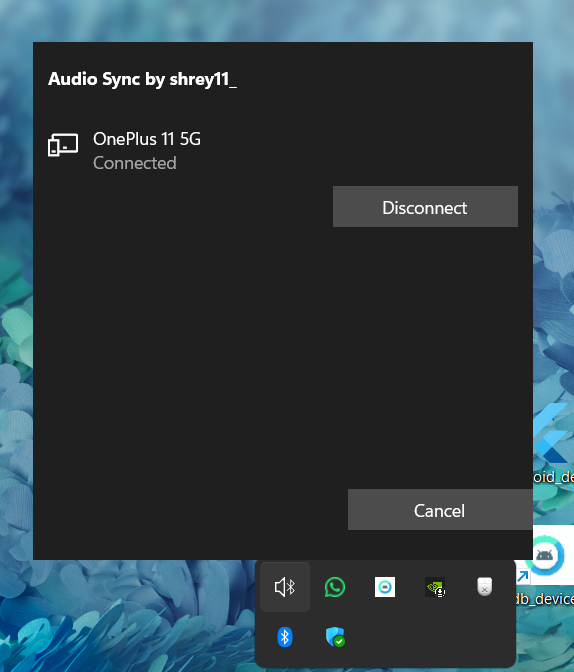
Task: Open WhatsApp from the system tray
Action: [x=335, y=587]
